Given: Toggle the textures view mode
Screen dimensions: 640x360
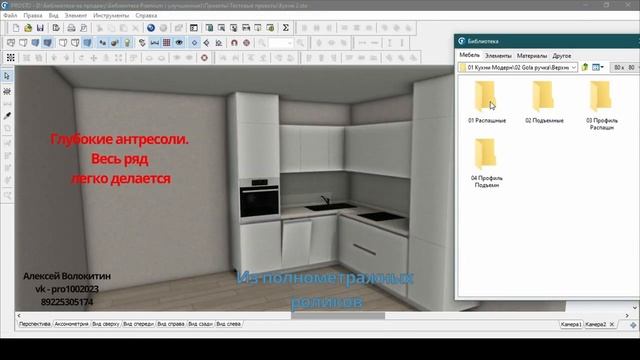Looking at the screenshot, I should click(x=48, y=43).
